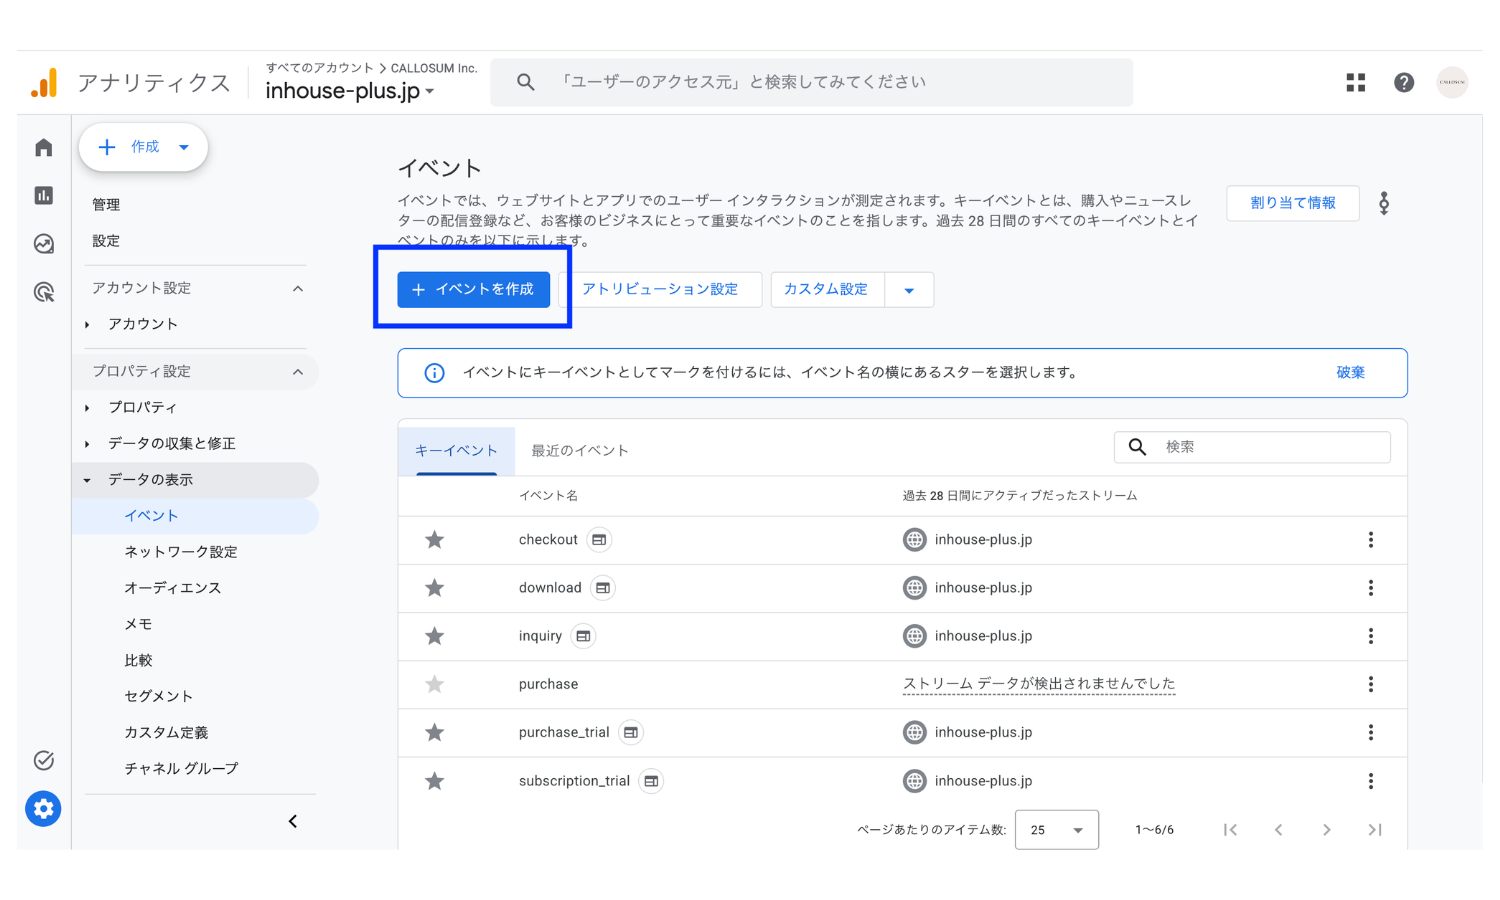The image size is (1500, 900).
Task: Click the purchase_trial created-event badge icon
Action: tap(631, 733)
